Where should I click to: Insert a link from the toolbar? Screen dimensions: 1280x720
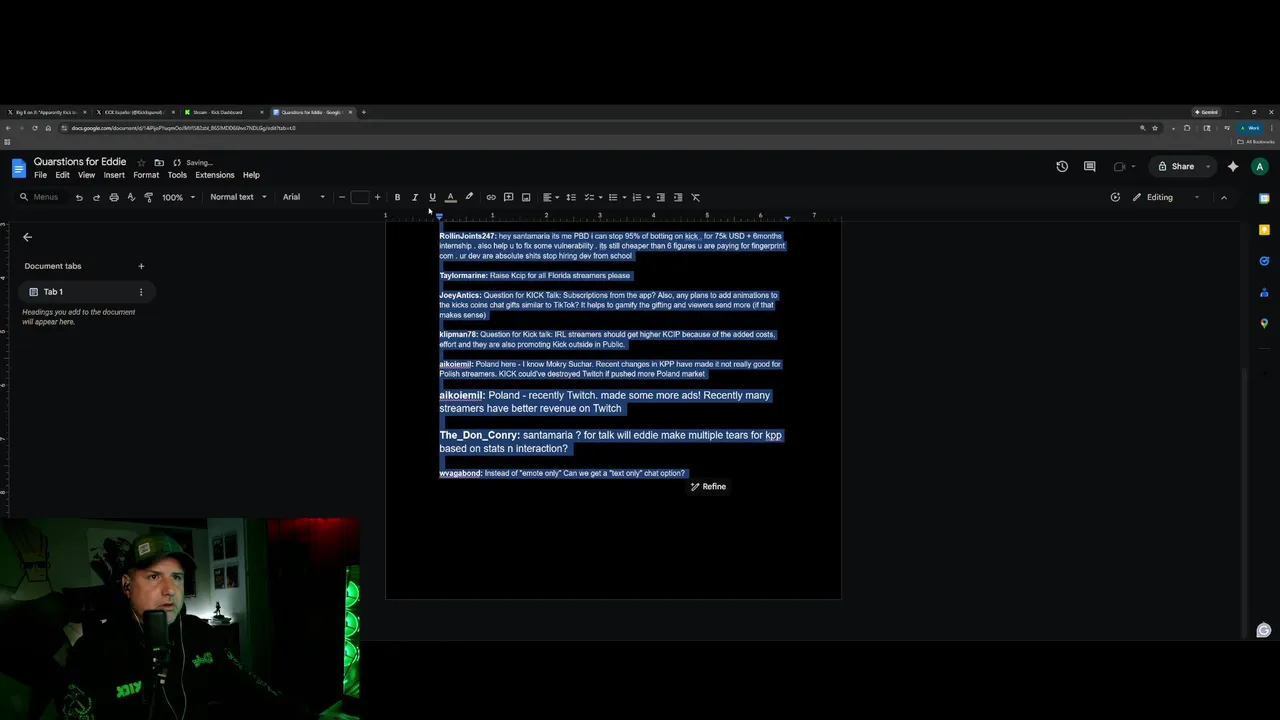click(x=491, y=197)
